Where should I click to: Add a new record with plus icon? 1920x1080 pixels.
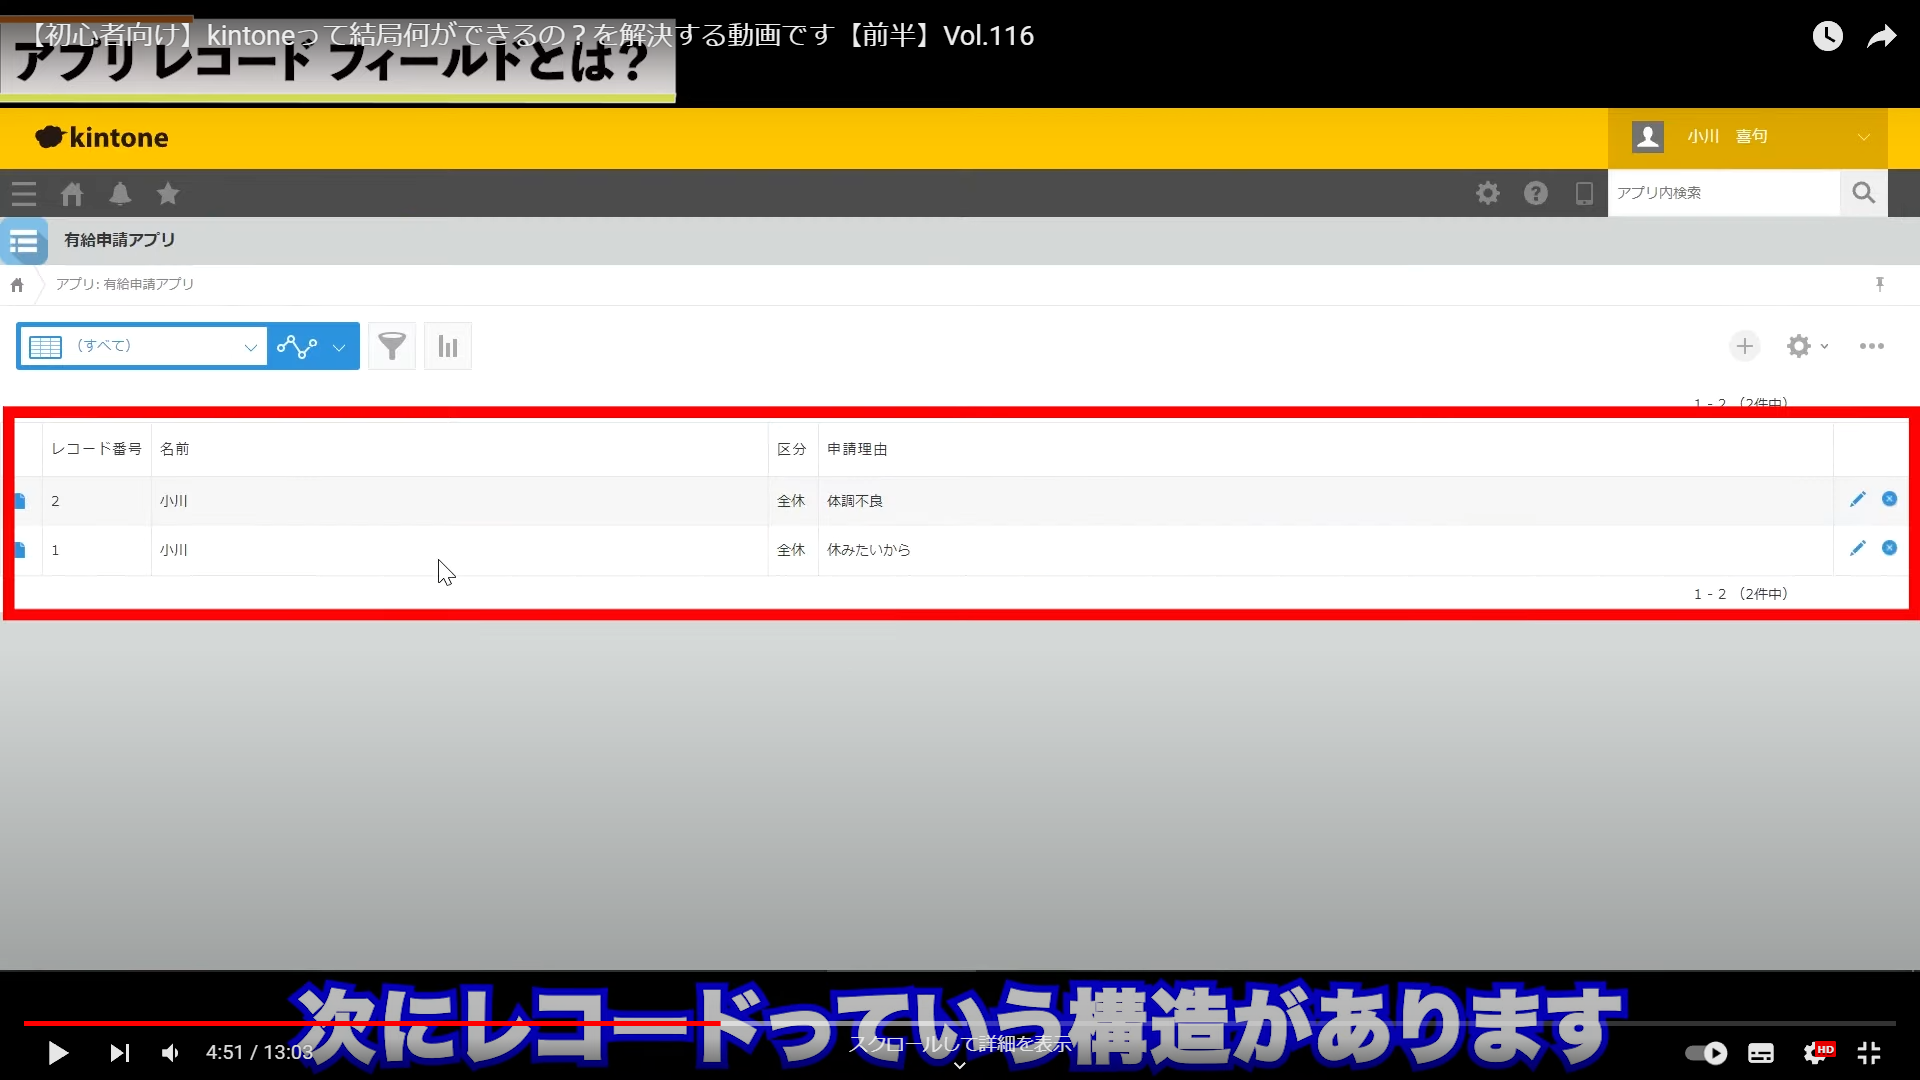coord(1745,346)
